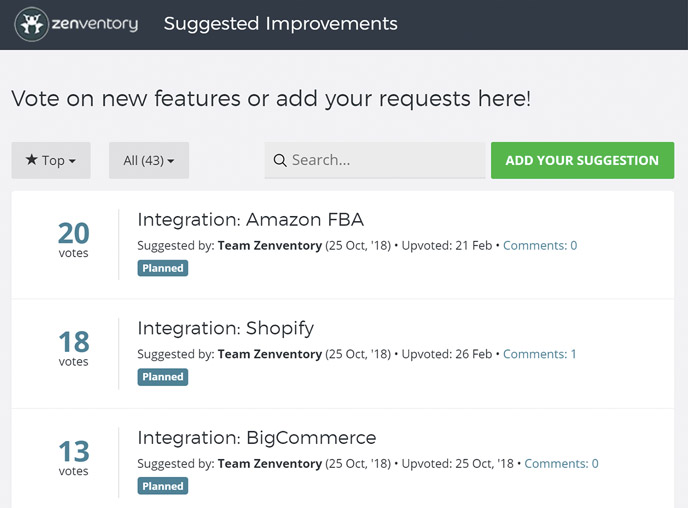Click the Suggested Improvements header title
Image resolution: width=688 pixels, height=508 pixels.
(x=280, y=24)
